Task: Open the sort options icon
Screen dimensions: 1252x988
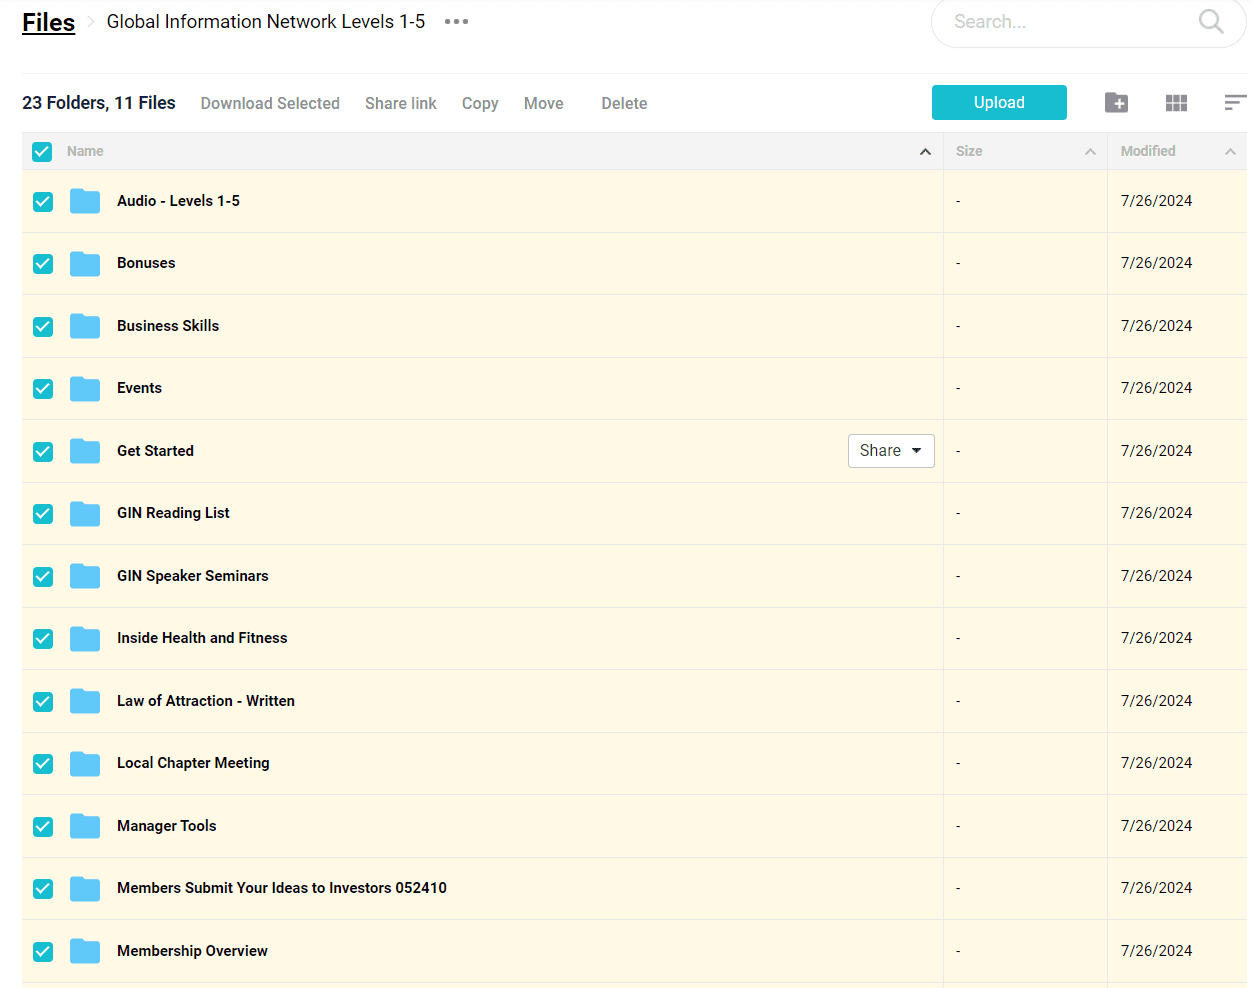Action: click(1235, 102)
